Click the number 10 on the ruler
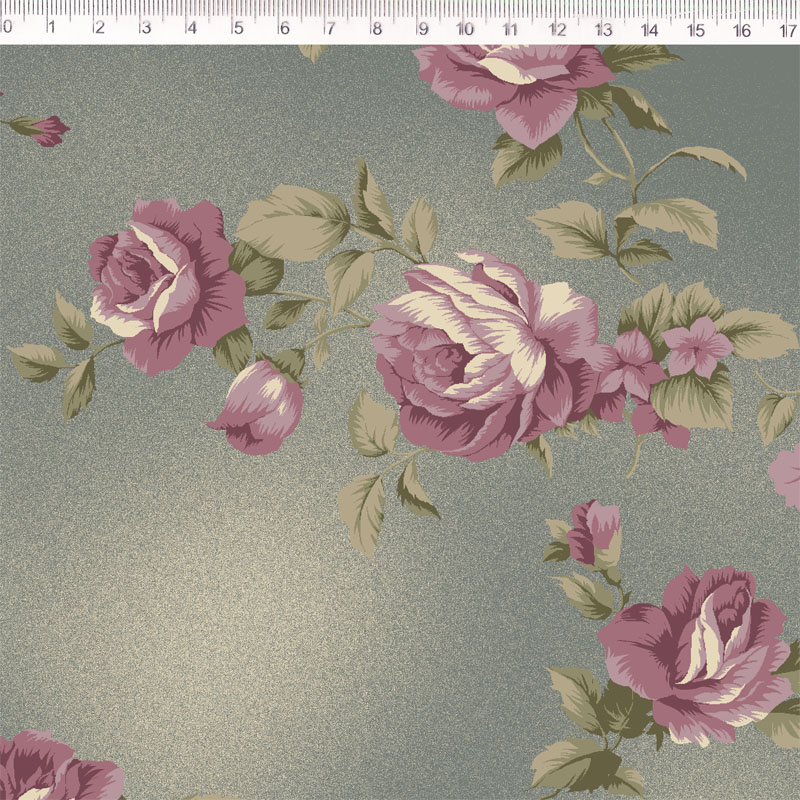 tap(465, 28)
